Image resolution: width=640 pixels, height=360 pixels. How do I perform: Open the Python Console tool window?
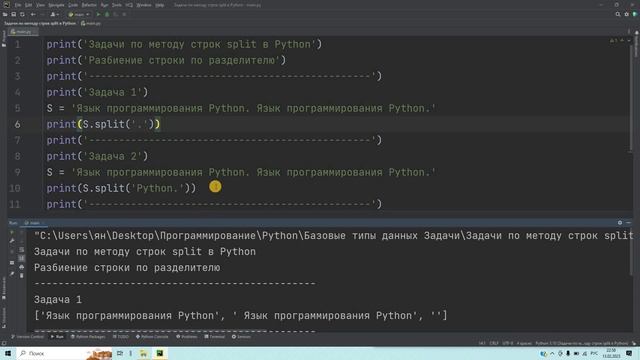point(152,337)
